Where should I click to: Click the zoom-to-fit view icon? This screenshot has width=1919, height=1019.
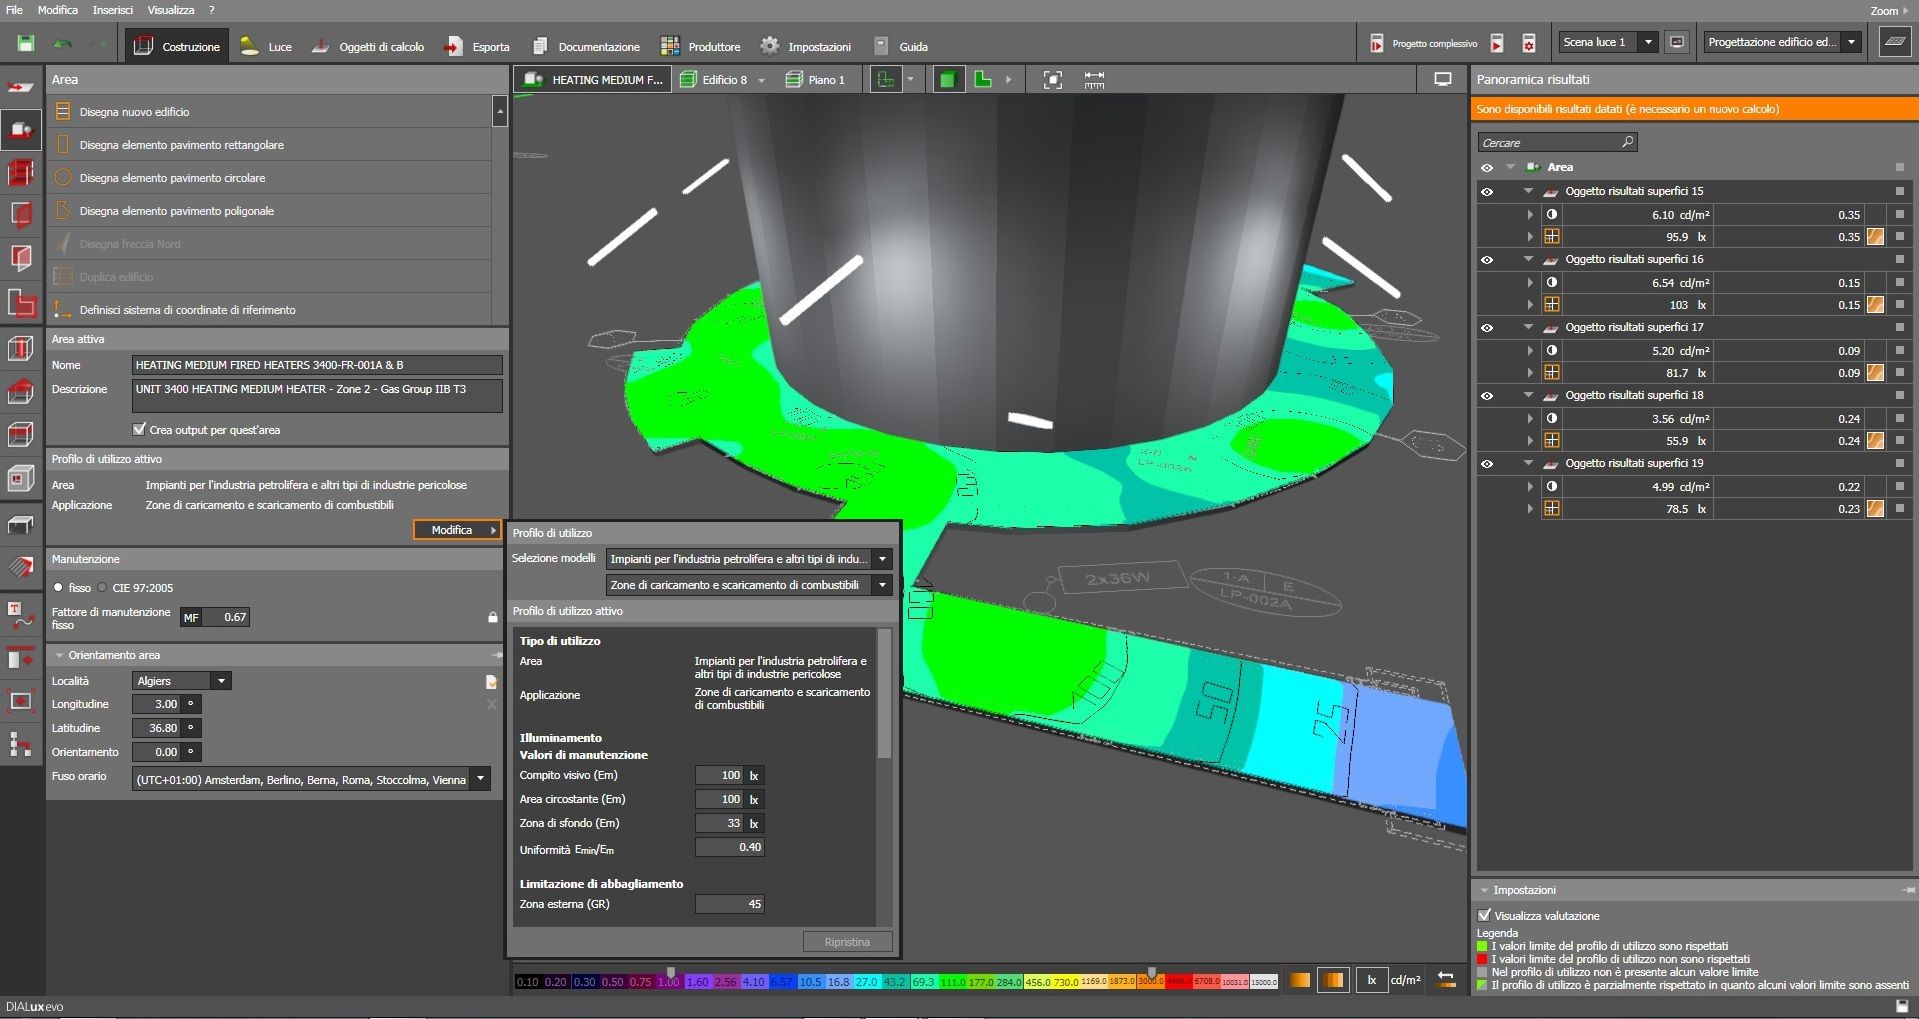(x=1052, y=80)
